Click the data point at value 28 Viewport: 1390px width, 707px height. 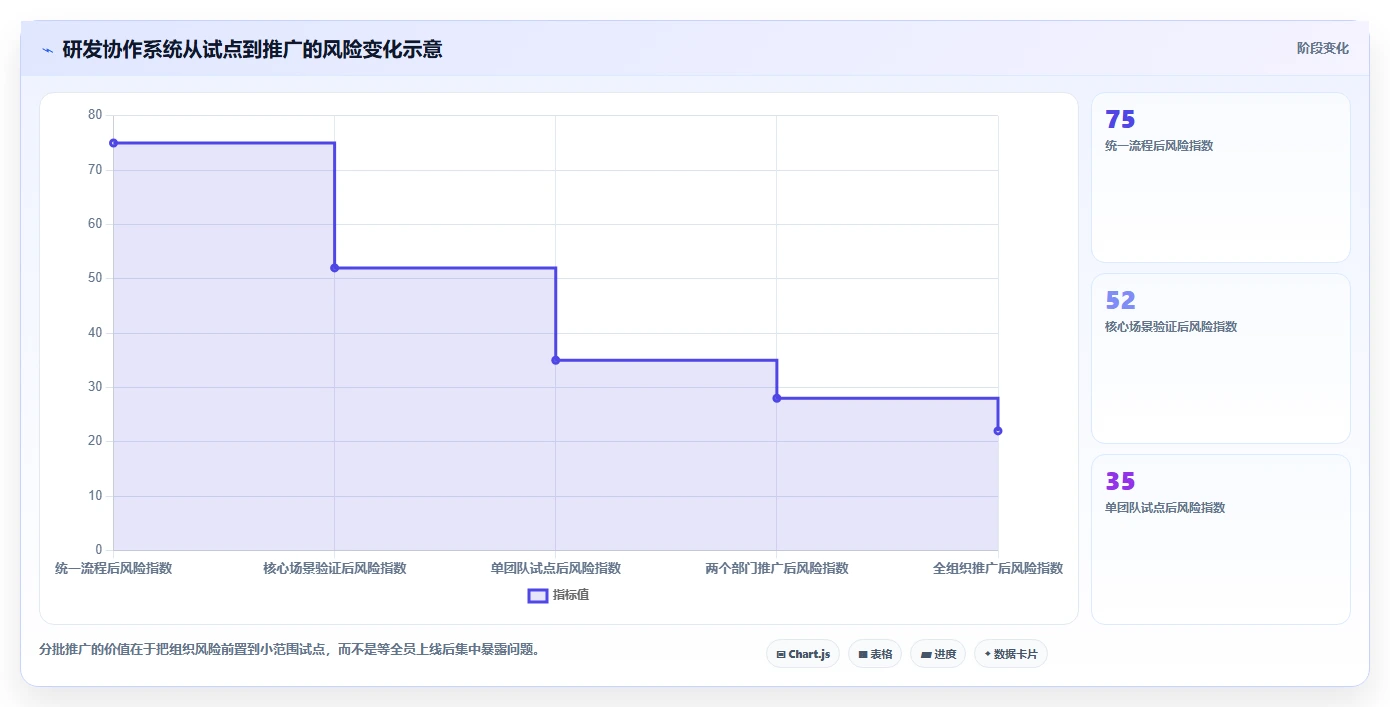coord(777,398)
